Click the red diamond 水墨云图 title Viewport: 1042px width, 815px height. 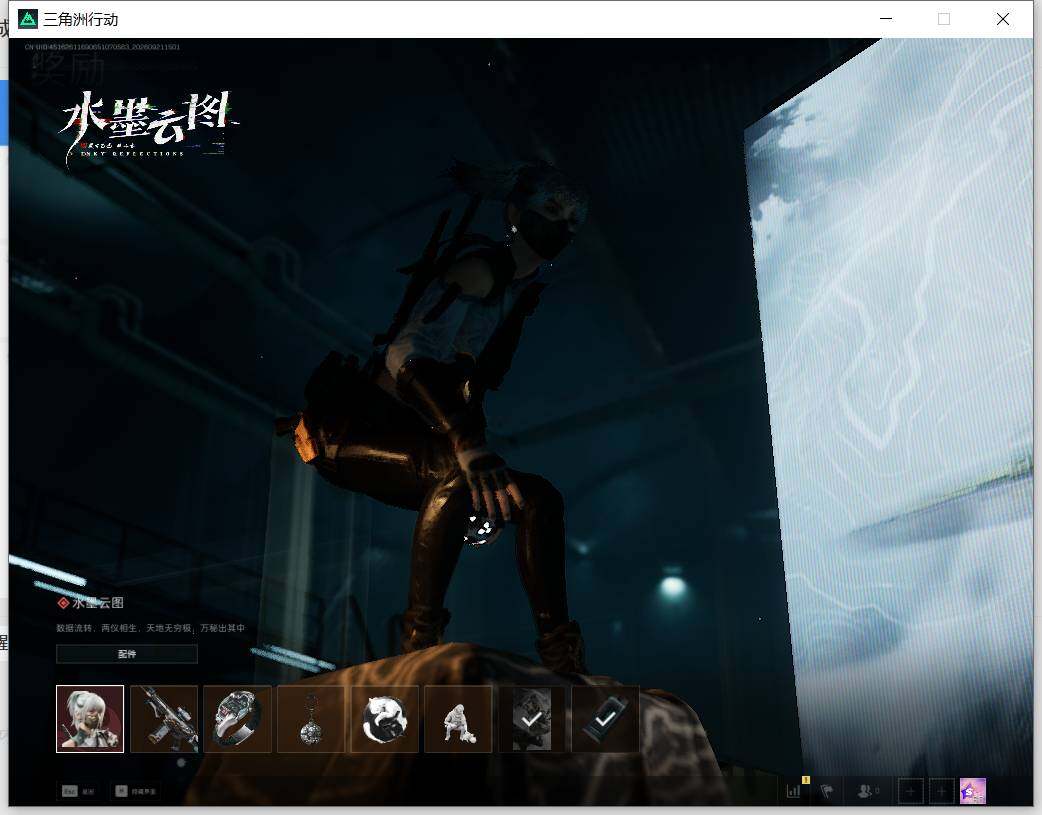tap(90, 603)
